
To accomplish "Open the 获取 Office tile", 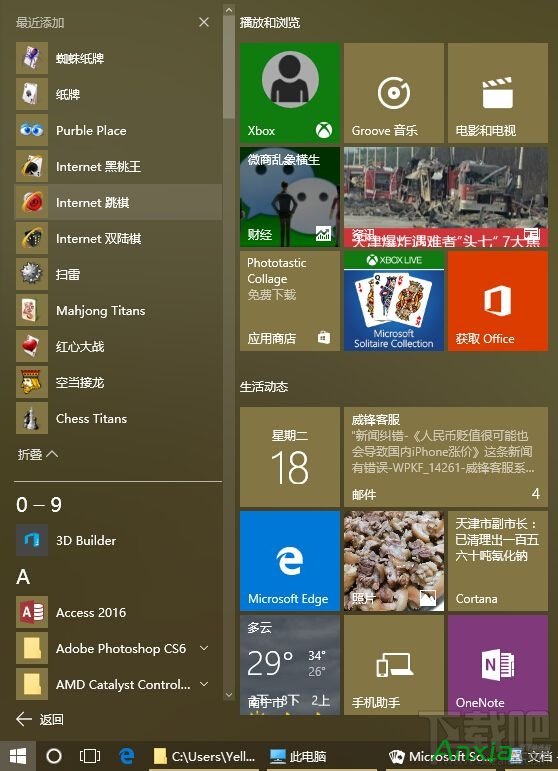I will pos(498,301).
